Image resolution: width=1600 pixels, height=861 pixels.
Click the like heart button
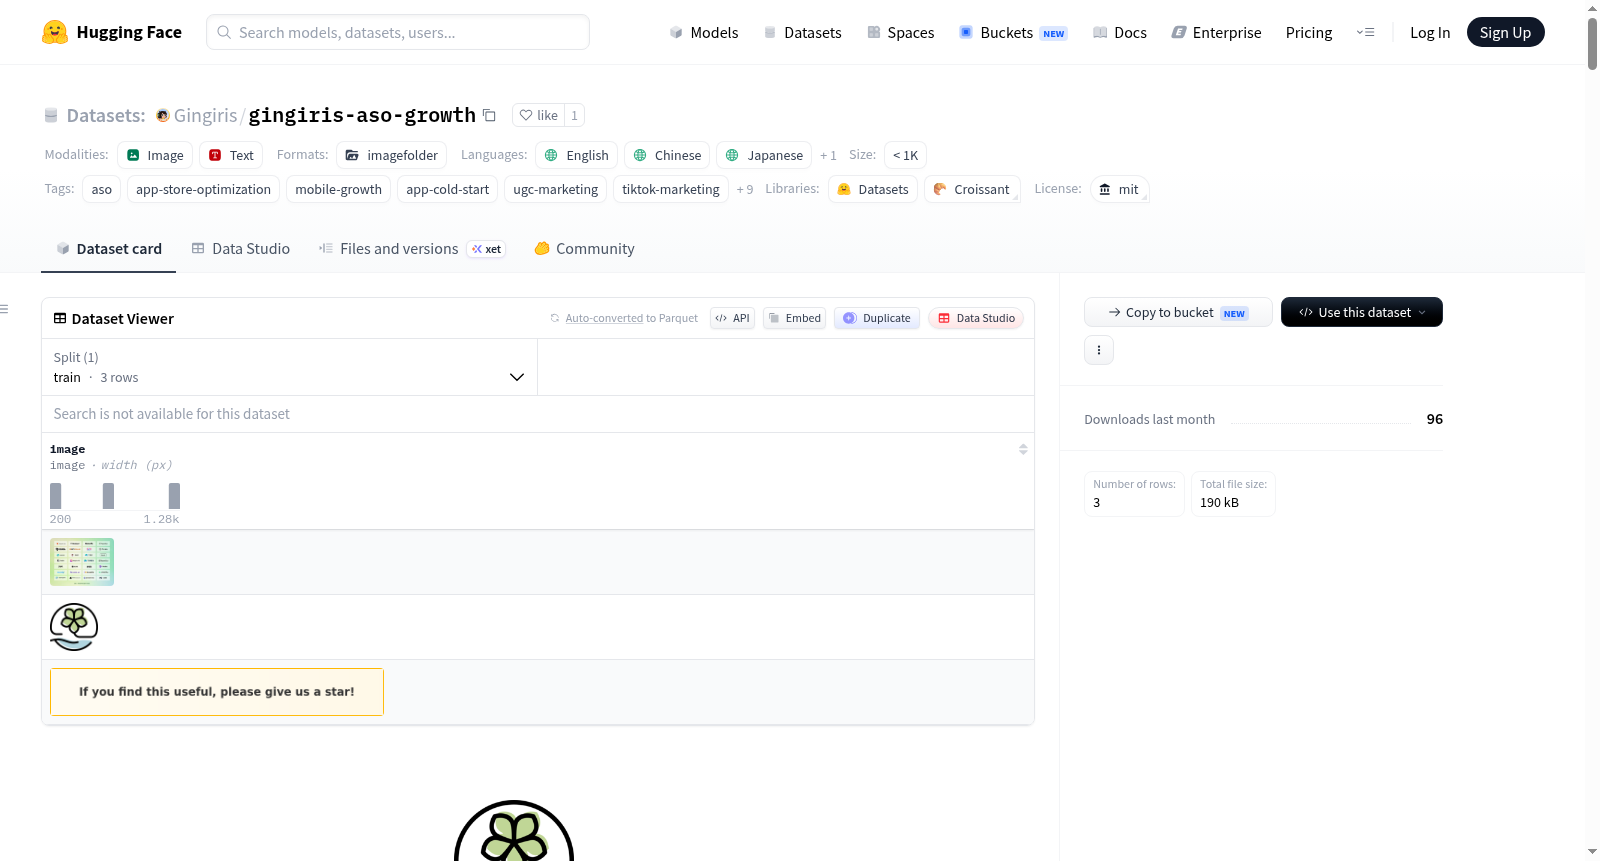point(538,115)
